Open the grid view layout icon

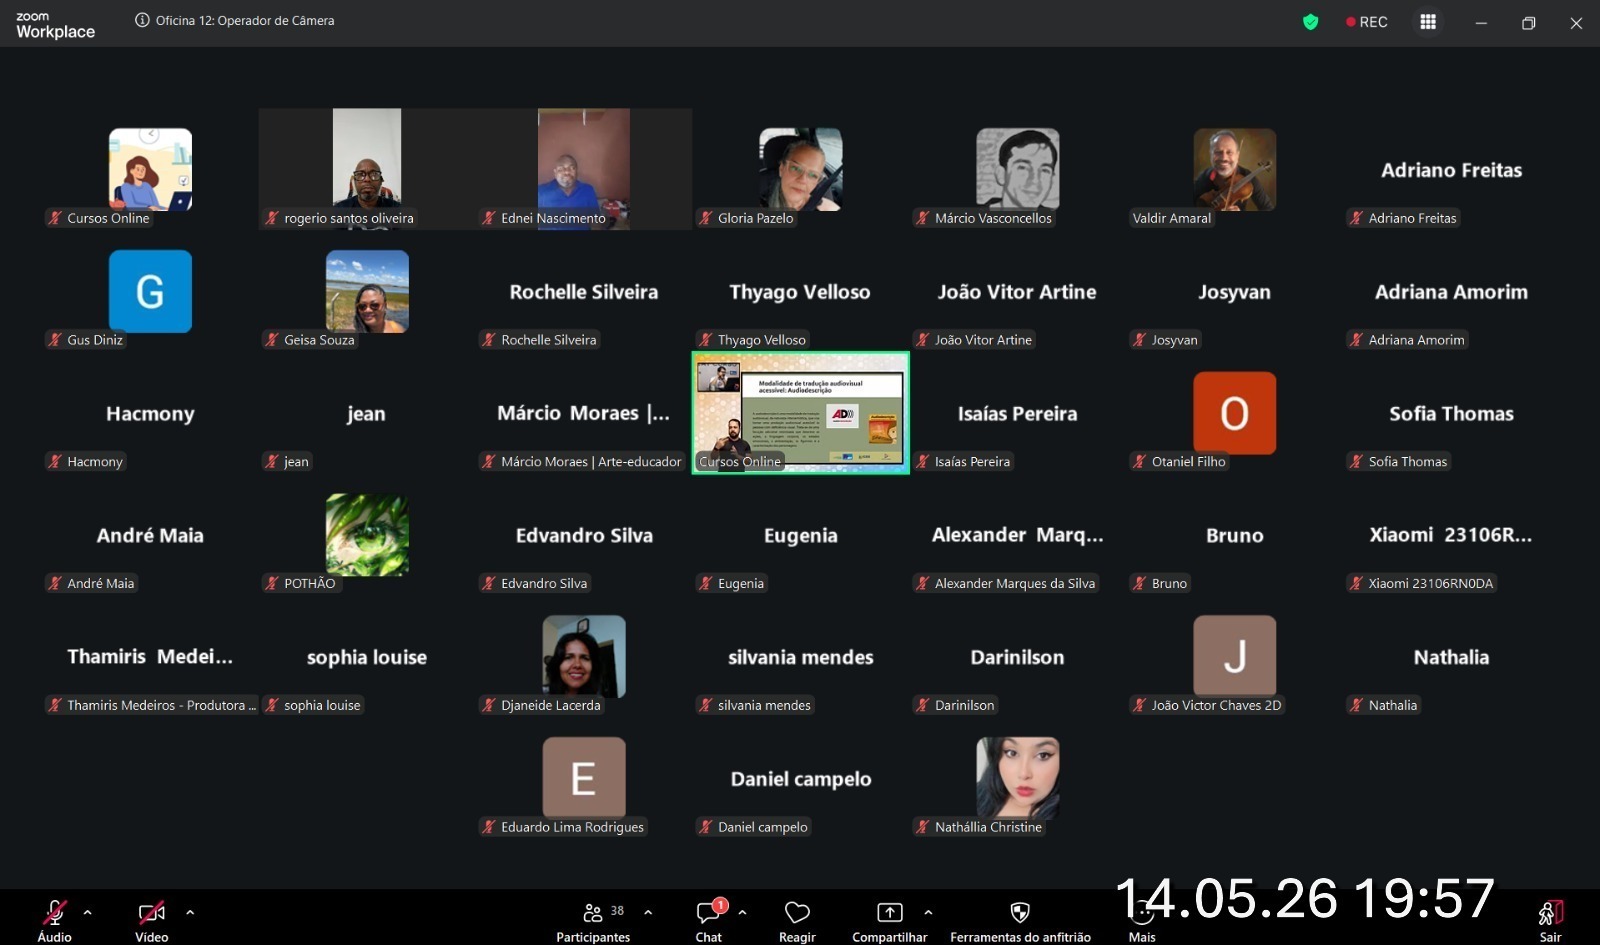(x=1428, y=22)
